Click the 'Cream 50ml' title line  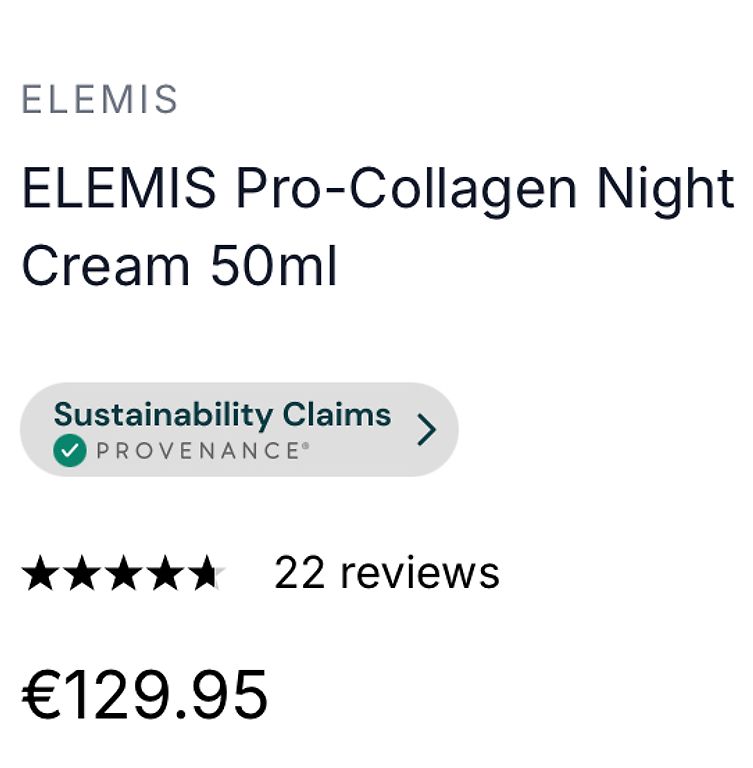180,265
